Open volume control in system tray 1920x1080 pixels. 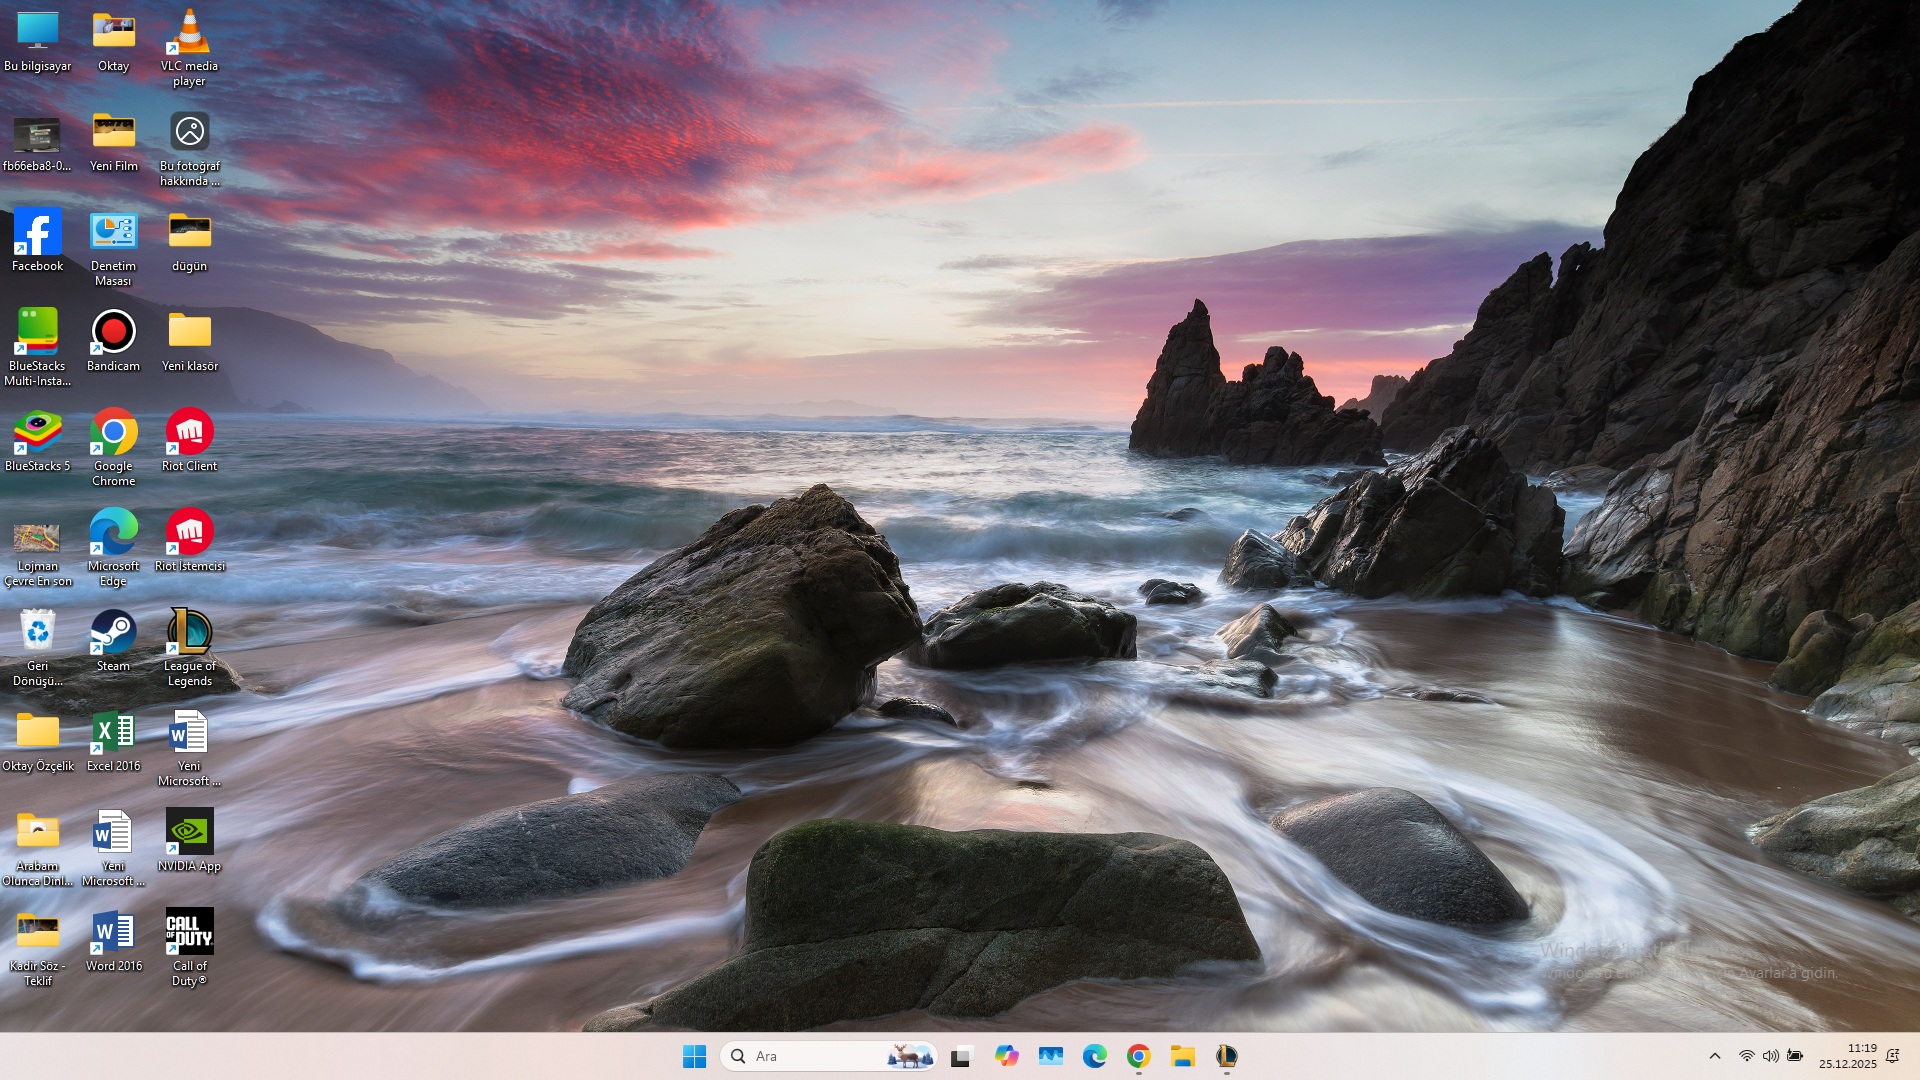tap(1771, 1056)
